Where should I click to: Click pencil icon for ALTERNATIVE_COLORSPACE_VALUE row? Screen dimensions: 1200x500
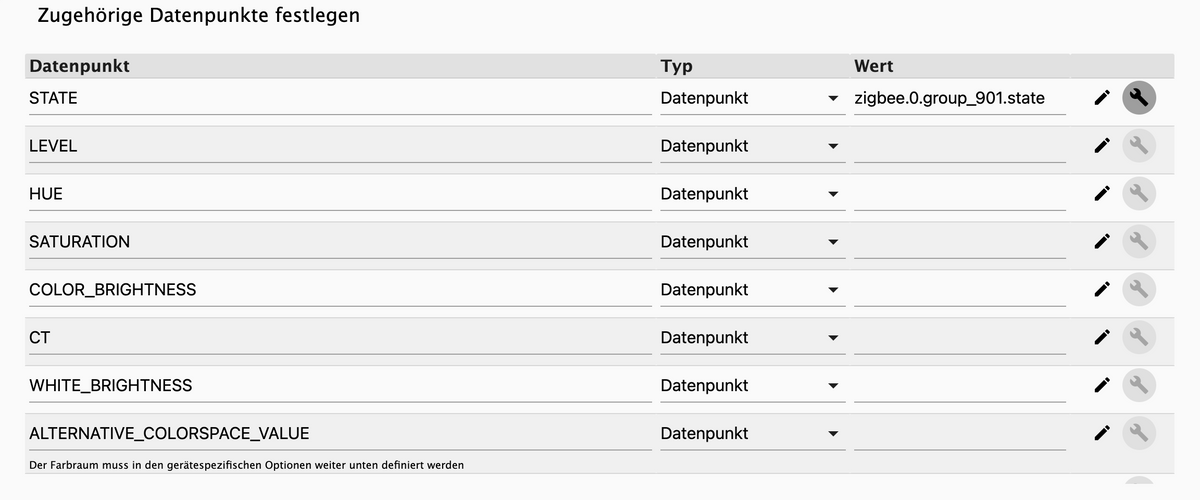[1102, 433]
